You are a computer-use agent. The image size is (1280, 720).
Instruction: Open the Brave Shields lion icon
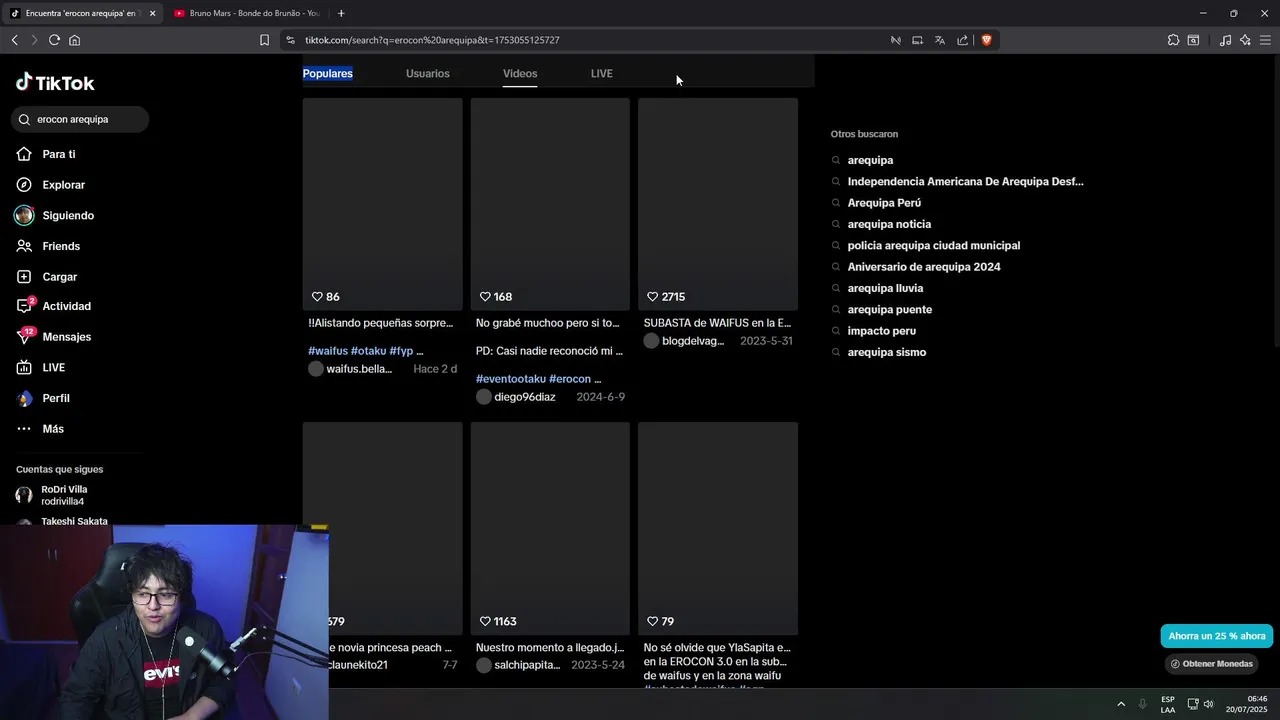(986, 40)
